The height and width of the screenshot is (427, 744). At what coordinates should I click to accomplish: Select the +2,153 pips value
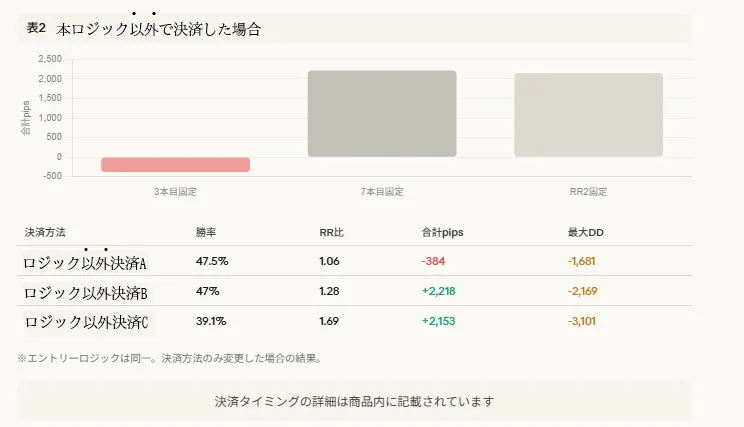[x=442, y=321]
